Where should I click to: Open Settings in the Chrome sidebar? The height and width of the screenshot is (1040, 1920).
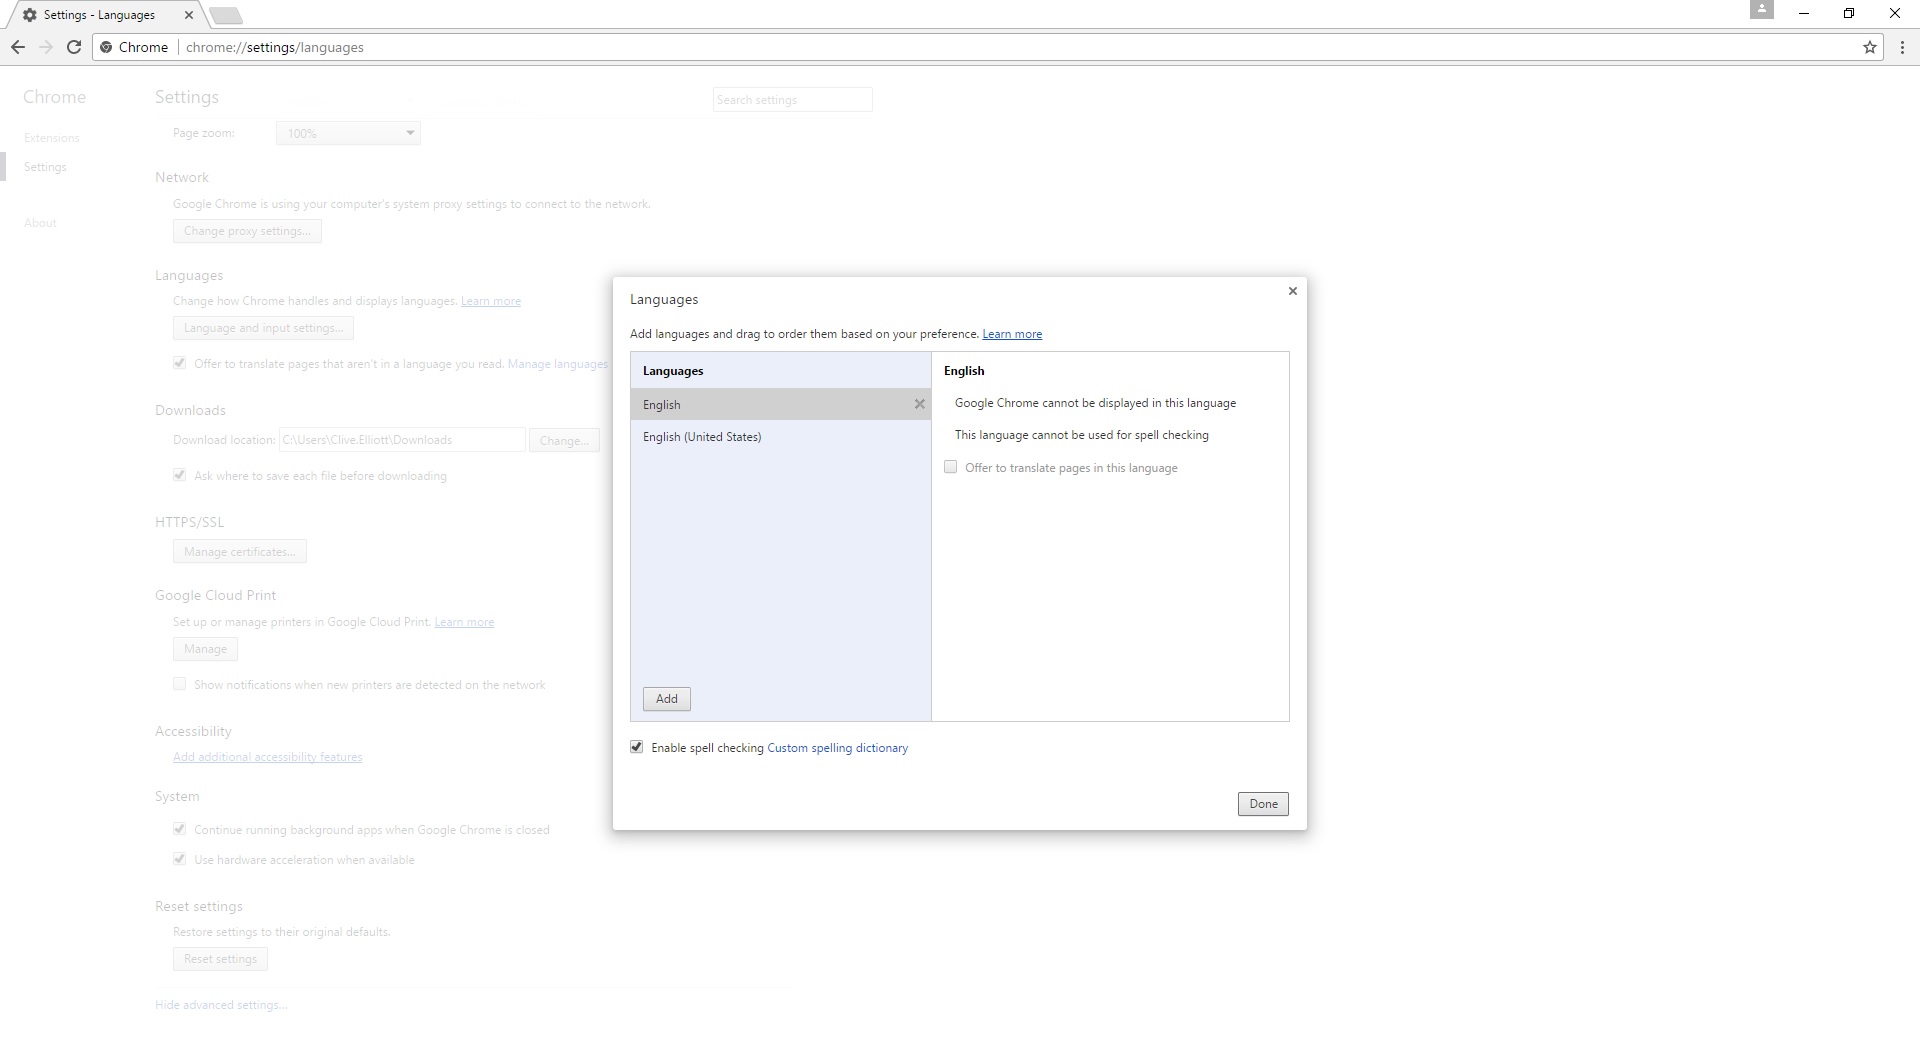click(45, 167)
